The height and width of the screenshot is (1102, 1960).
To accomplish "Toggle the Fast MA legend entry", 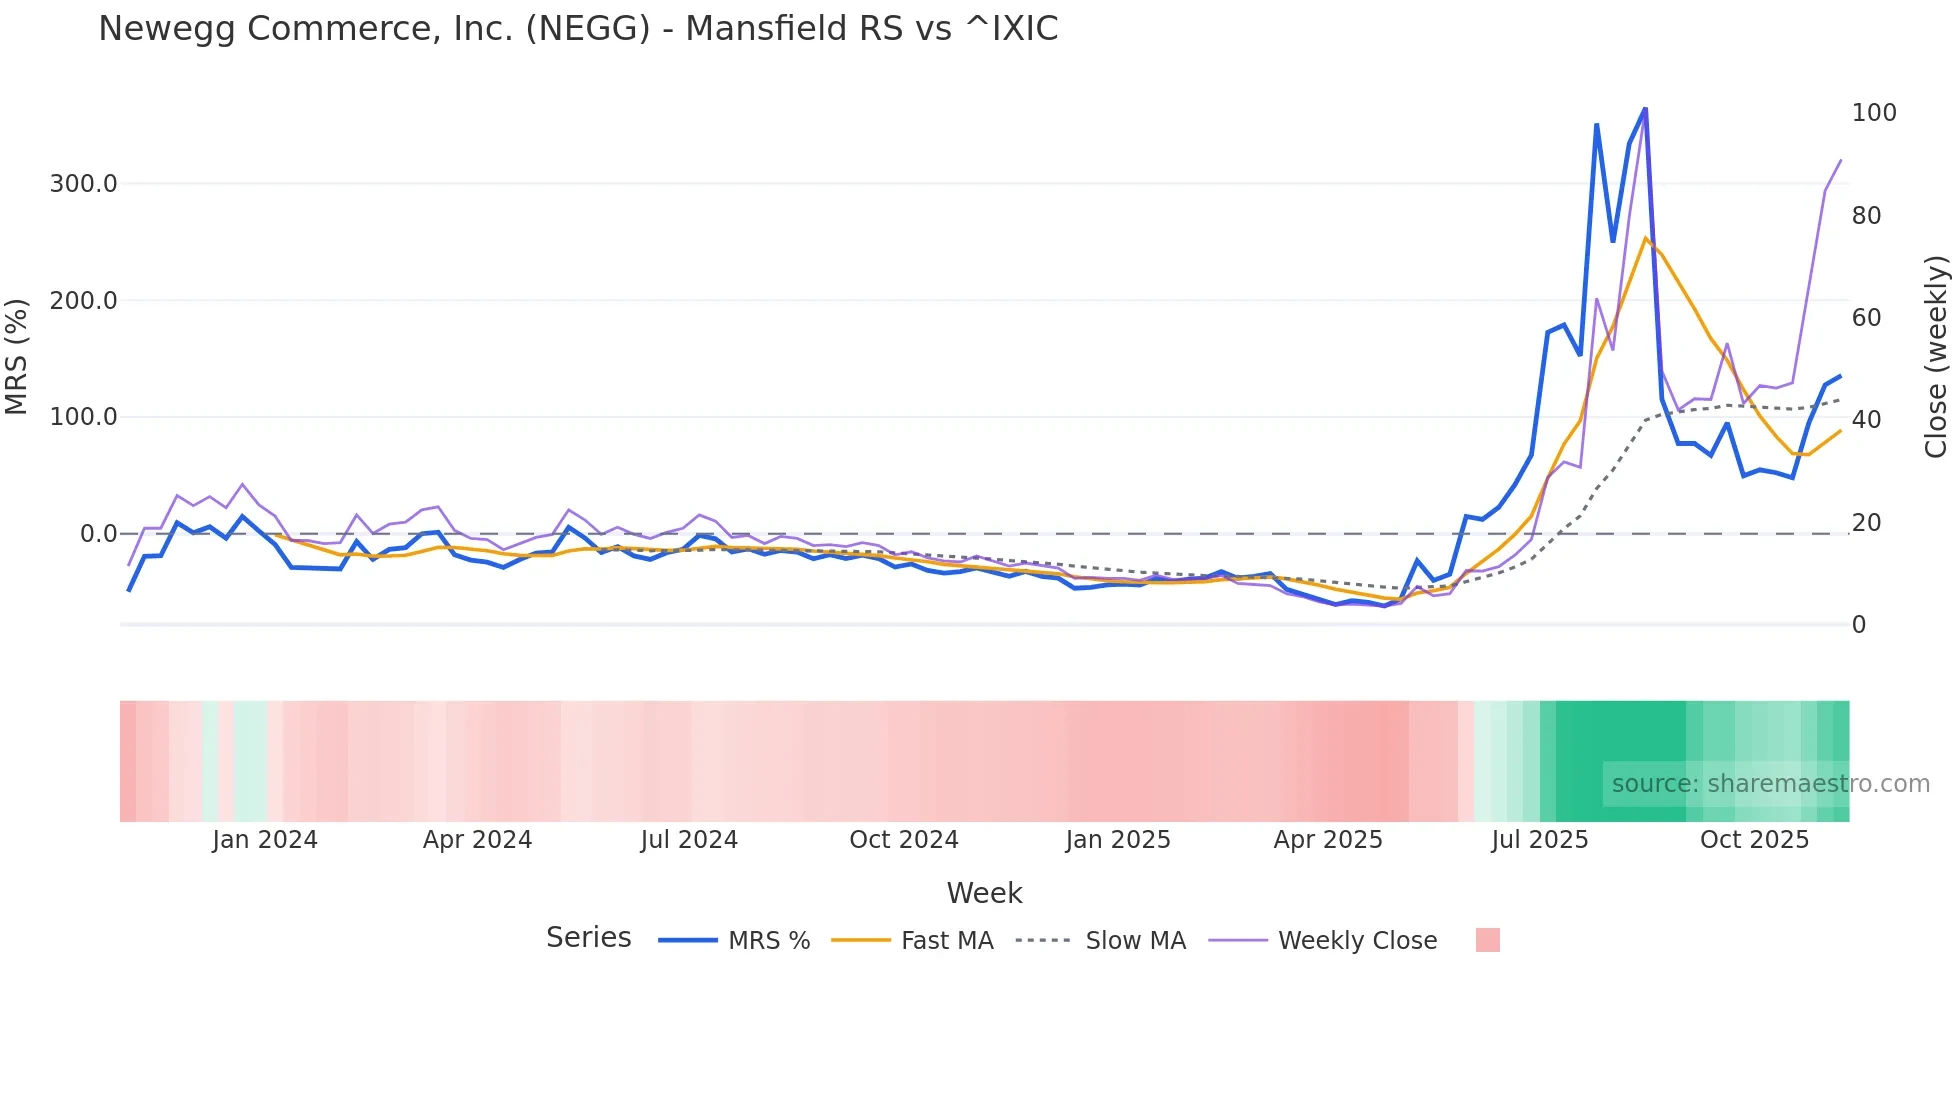I will [x=912, y=941].
